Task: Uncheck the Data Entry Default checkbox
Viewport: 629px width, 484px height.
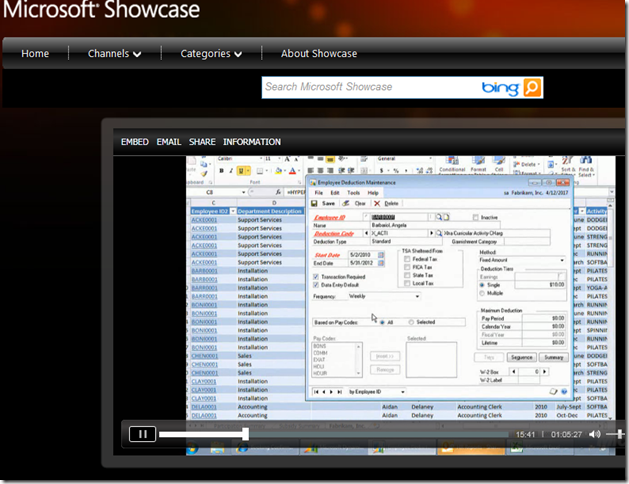Action: pos(316,285)
